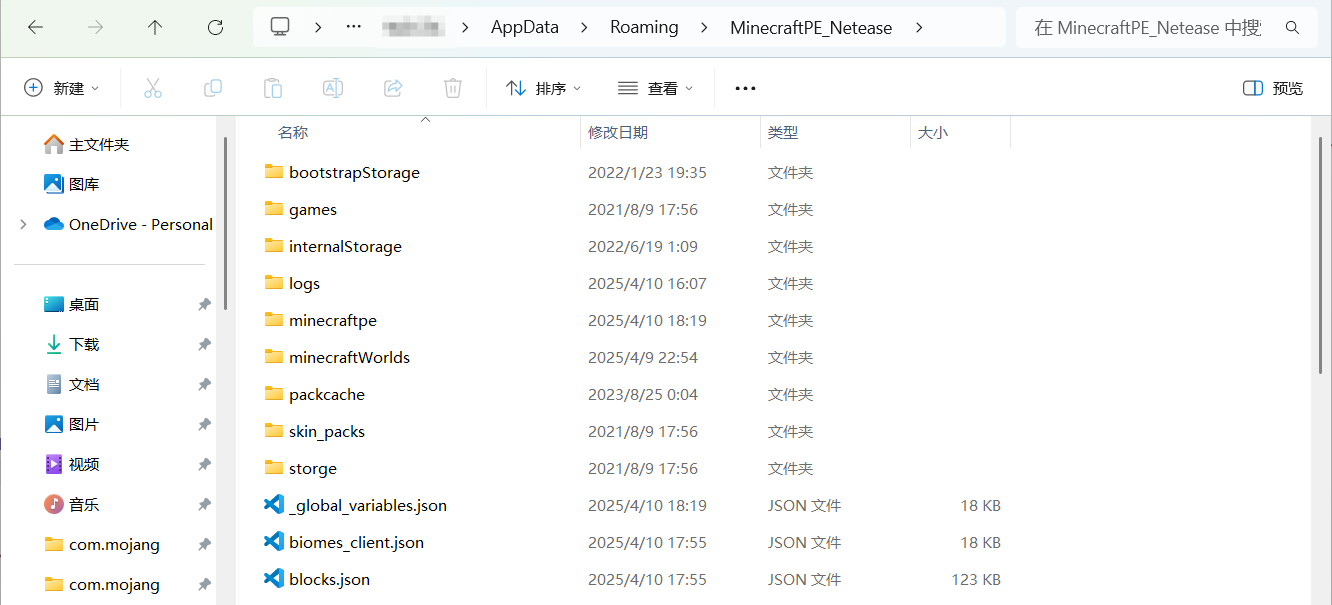Click the forward navigation arrow
This screenshot has width=1332, height=605.
[x=95, y=28]
